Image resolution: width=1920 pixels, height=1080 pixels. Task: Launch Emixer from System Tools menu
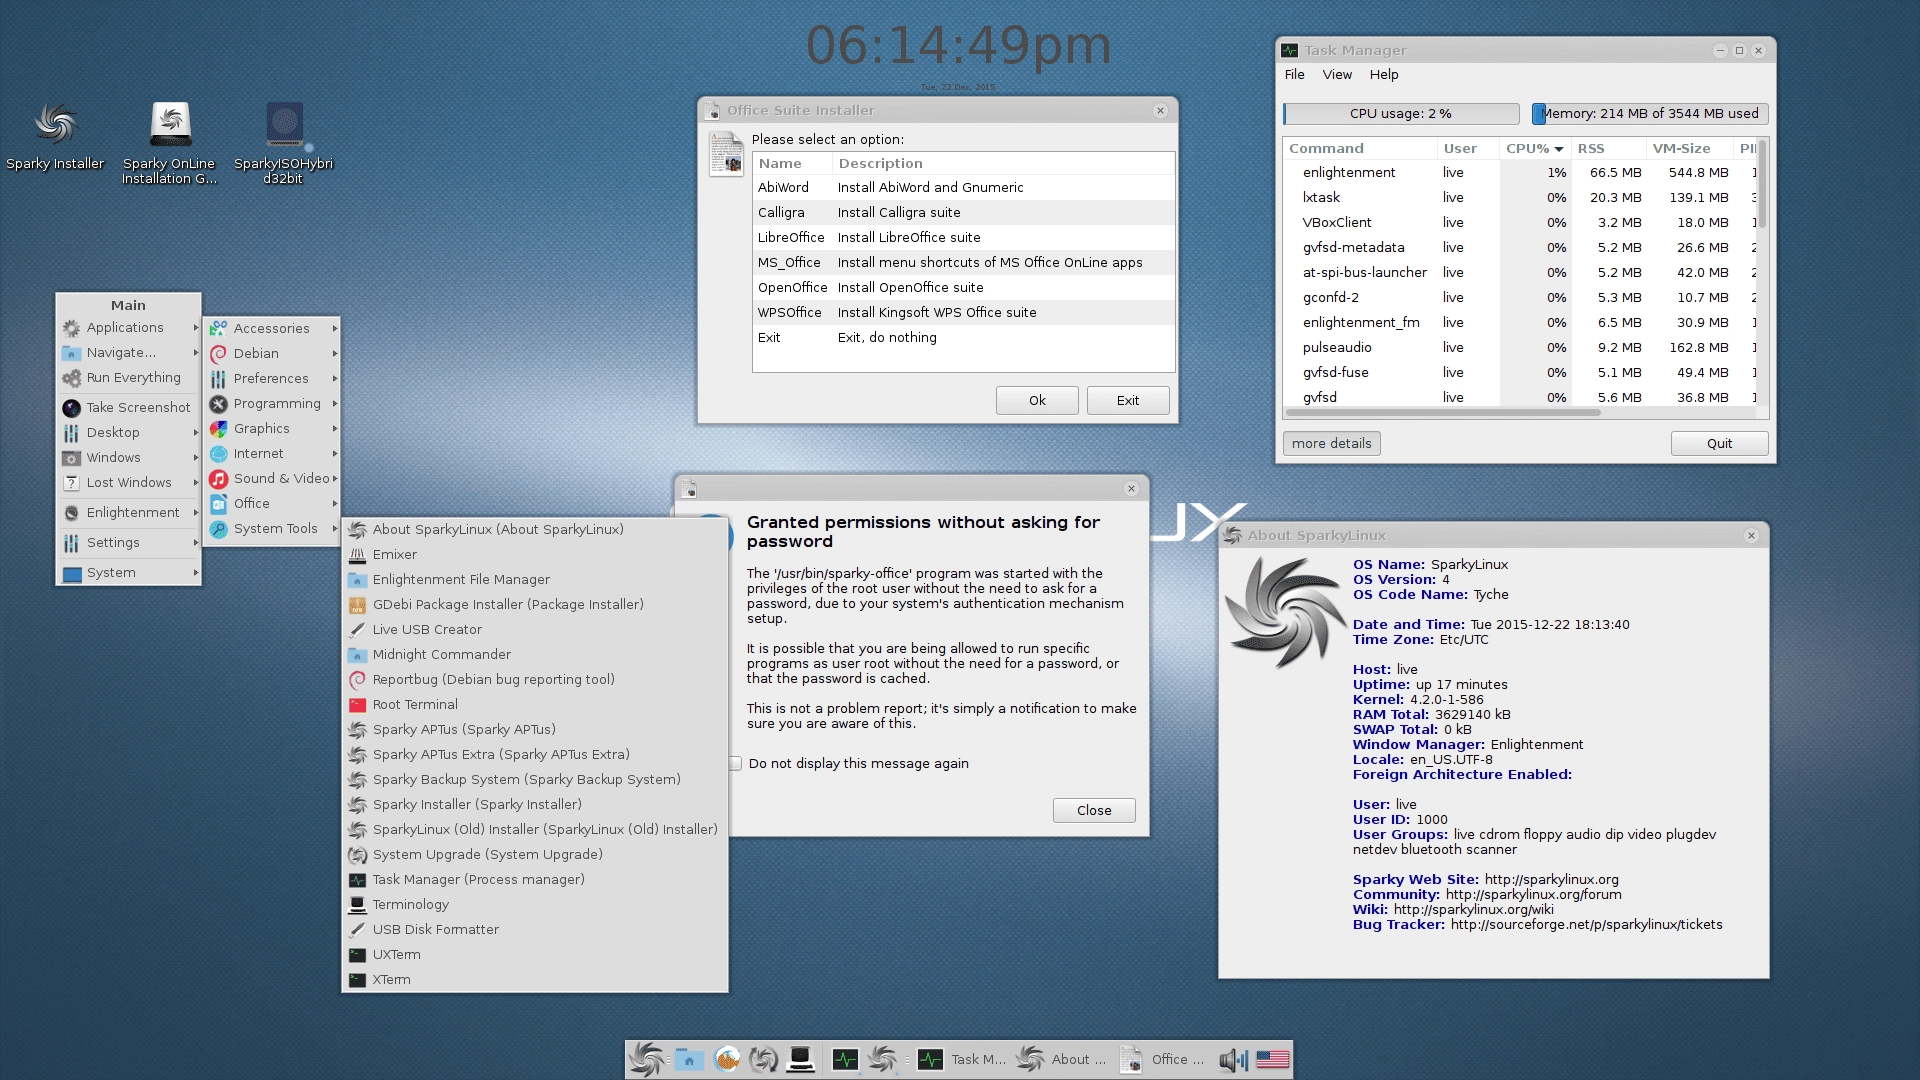tap(535, 554)
